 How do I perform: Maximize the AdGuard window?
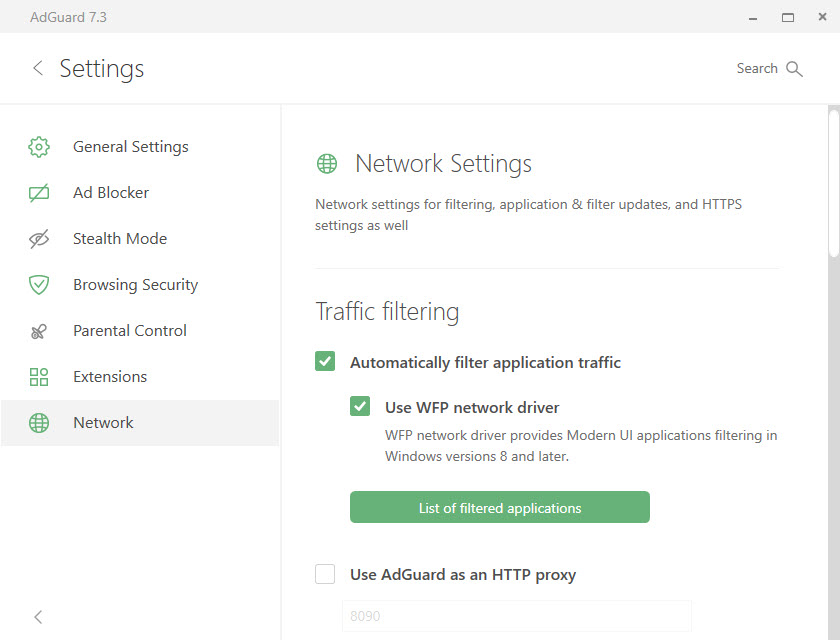pos(788,18)
